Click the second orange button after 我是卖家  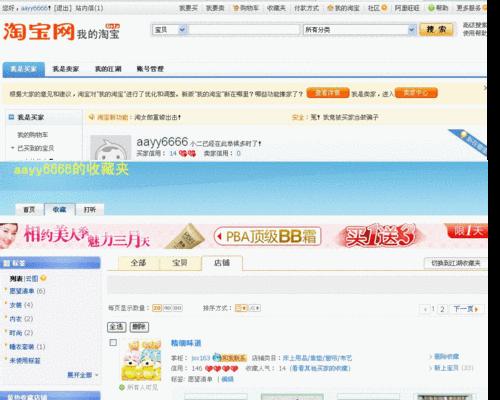[x=416, y=93]
